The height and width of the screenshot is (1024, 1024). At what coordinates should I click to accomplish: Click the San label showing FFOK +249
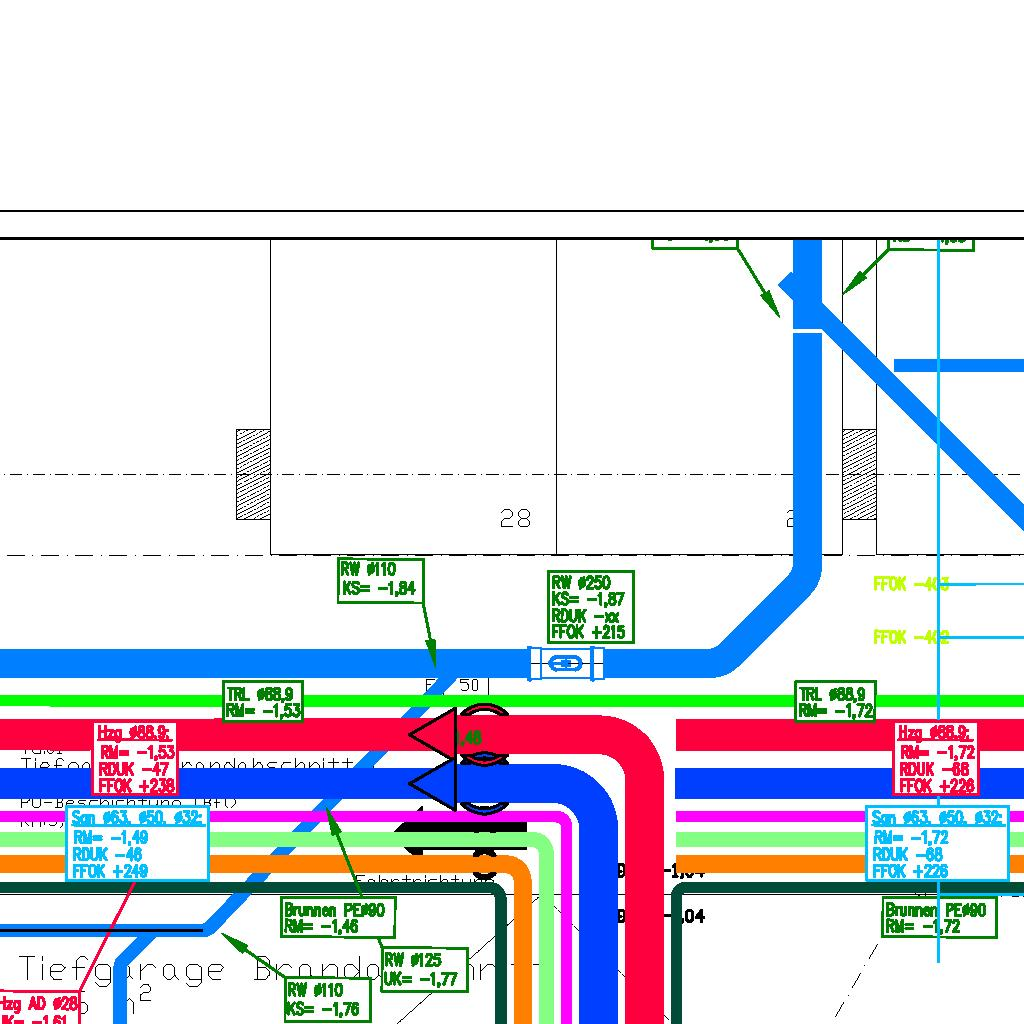click(138, 845)
